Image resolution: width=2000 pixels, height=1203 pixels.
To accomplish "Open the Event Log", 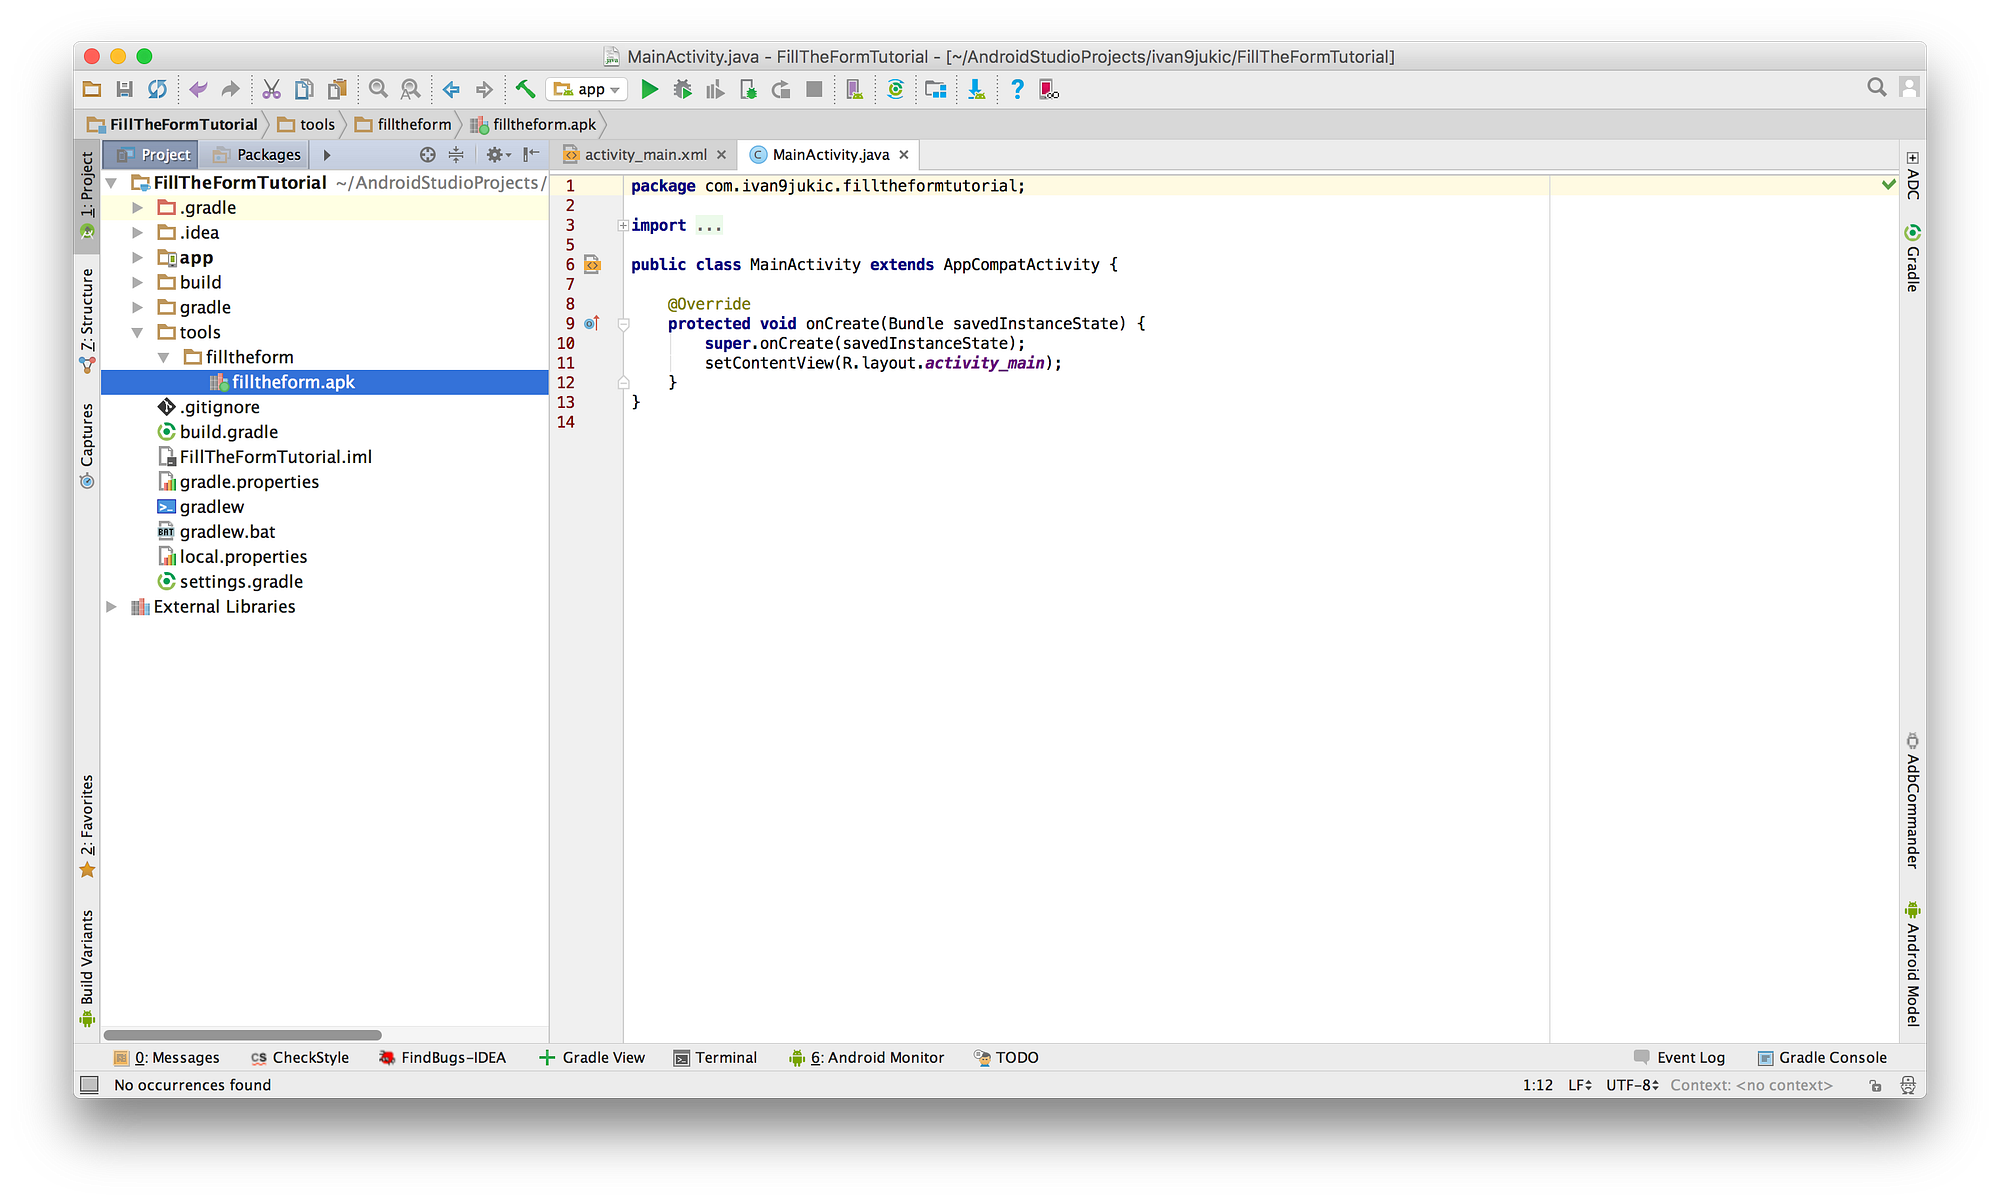I will pyautogui.click(x=1690, y=1057).
